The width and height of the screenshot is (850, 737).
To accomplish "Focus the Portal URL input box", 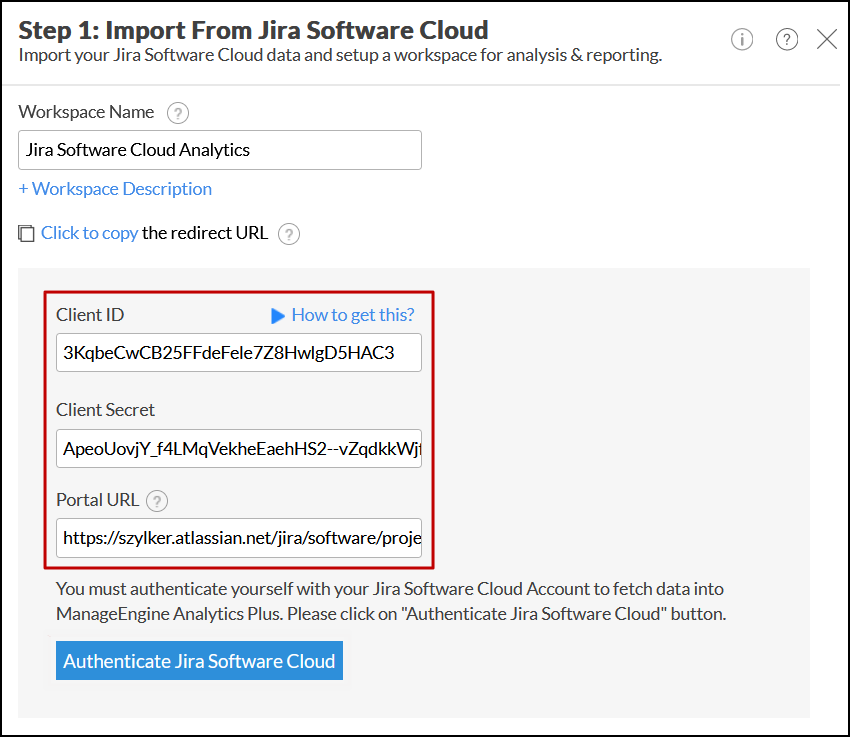I will click(x=239, y=538).
